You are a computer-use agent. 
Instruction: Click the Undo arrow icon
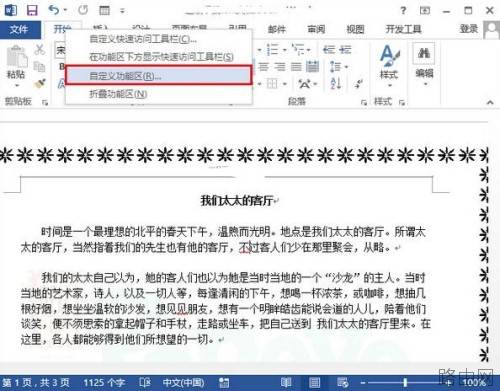[53, 10]
